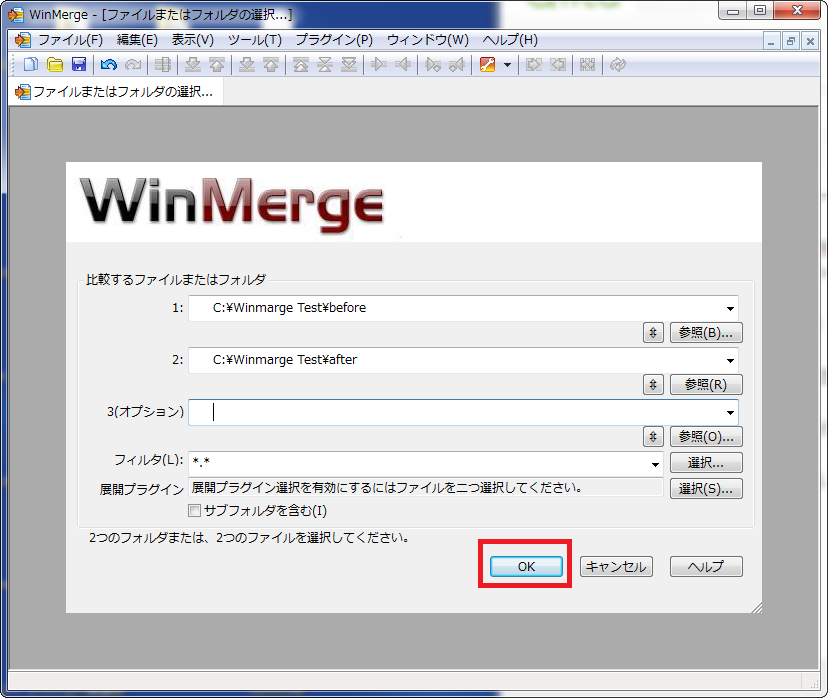Screen dimensions: 828x698
Task: Click the plugin 選択(S)... button
Action: pos(706,488)
